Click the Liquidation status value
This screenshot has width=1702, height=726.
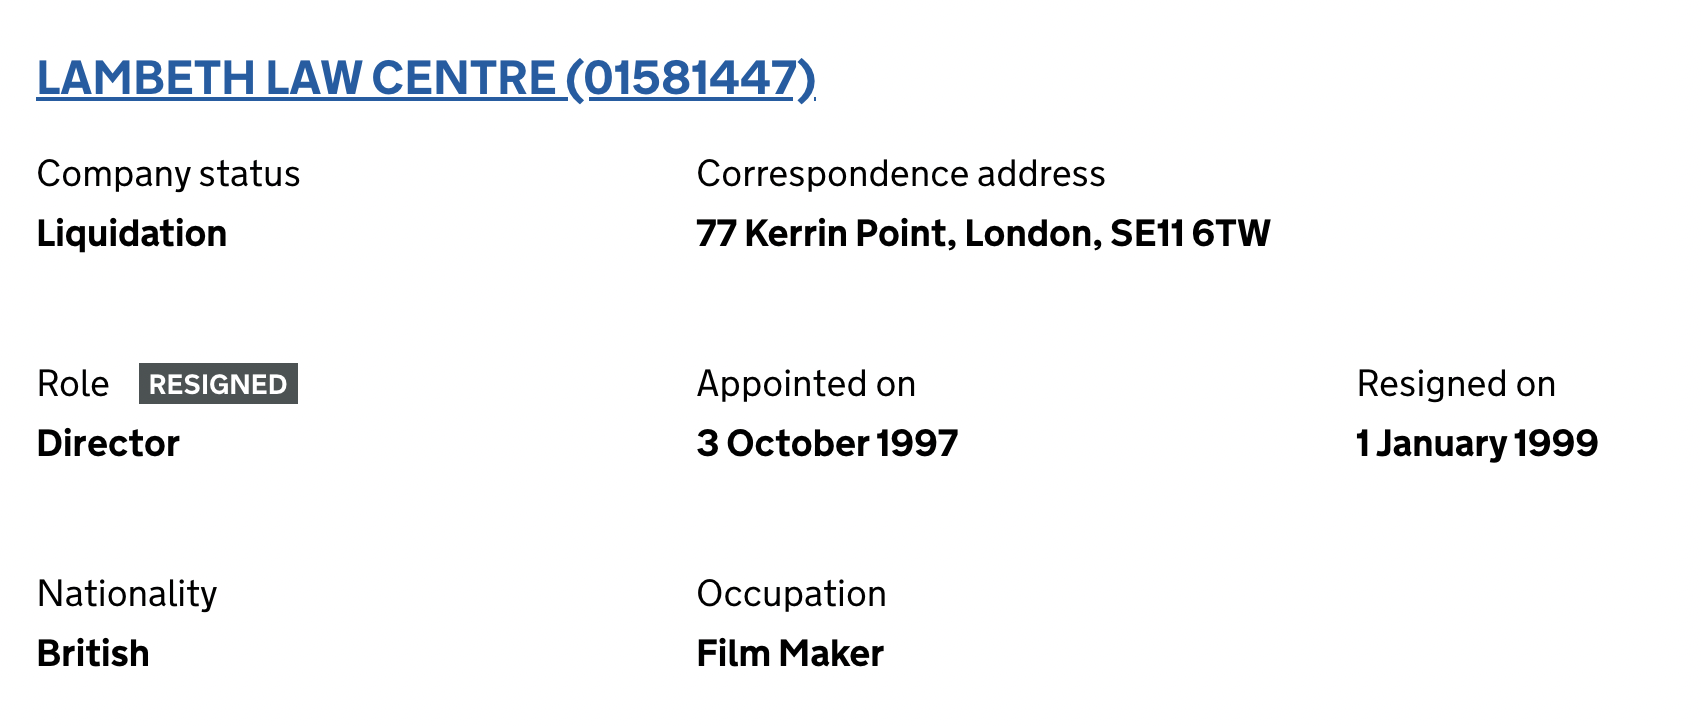tap(132, 234)
